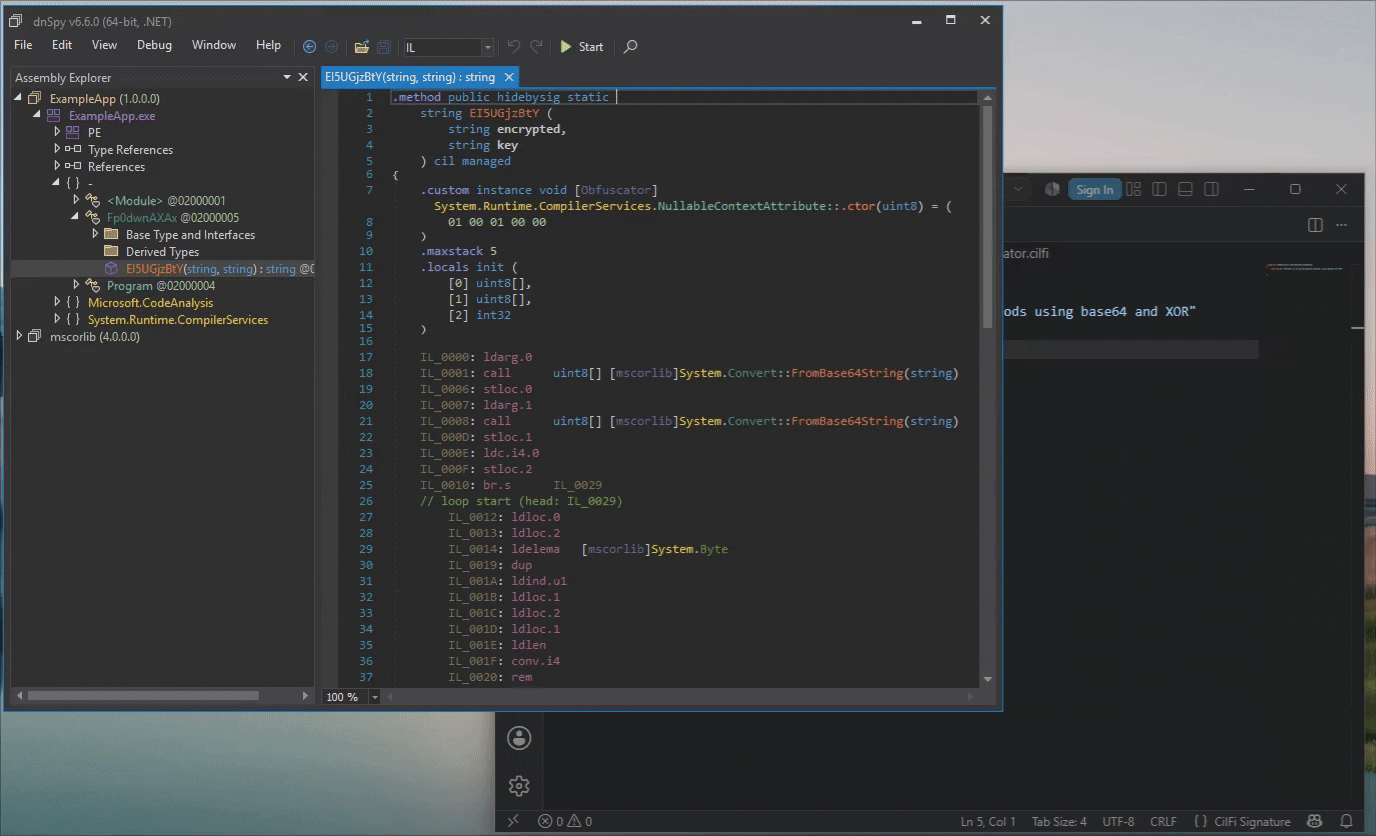Click the Derived Types folder icon
1376x836 pixels.
pyautogui.click(x=111, y=252)
